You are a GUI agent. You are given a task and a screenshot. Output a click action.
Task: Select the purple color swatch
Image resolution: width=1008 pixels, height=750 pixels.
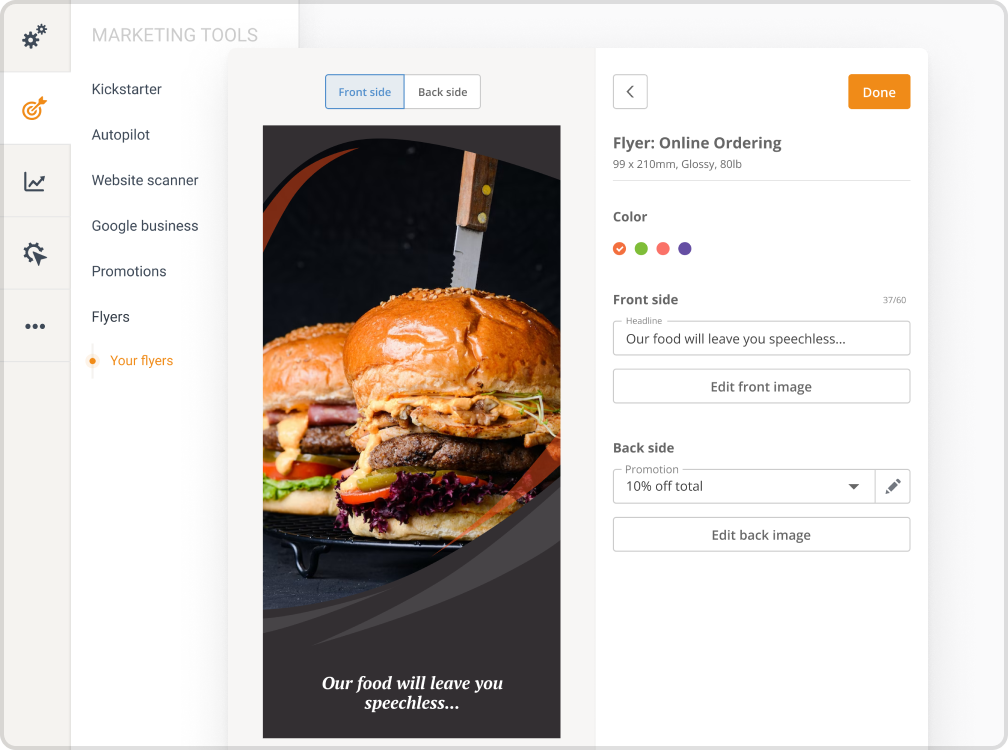pyautogui.click(x=685, y=249)
